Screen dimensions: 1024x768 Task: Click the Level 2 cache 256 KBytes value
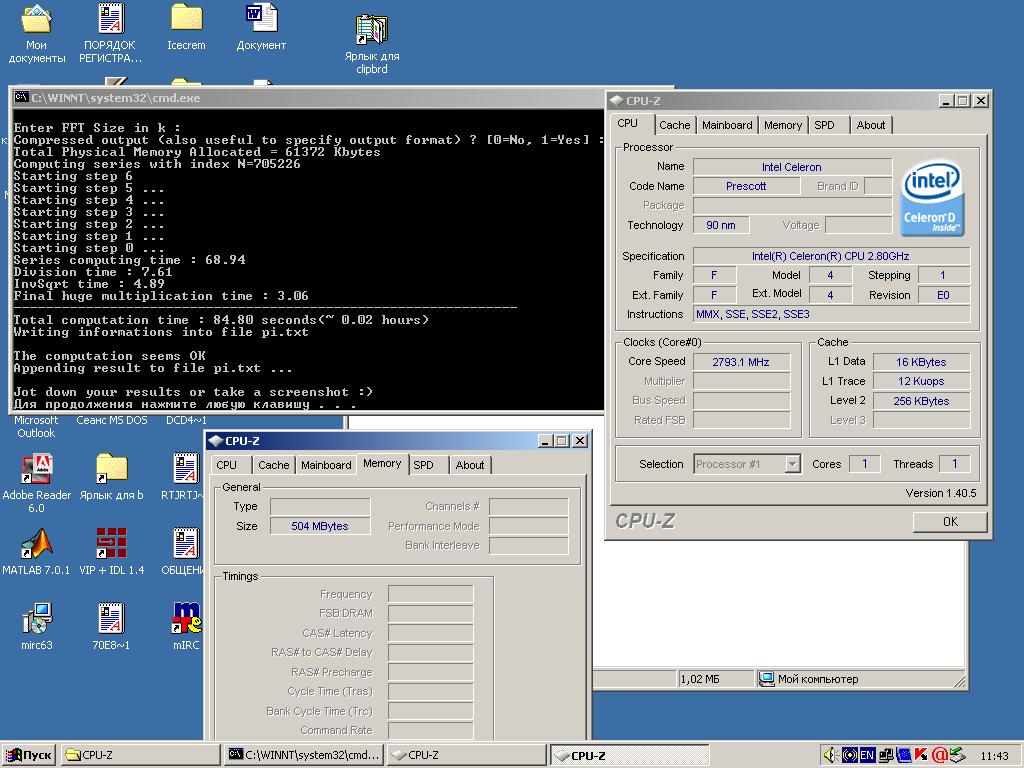click(x=921, y=401)
